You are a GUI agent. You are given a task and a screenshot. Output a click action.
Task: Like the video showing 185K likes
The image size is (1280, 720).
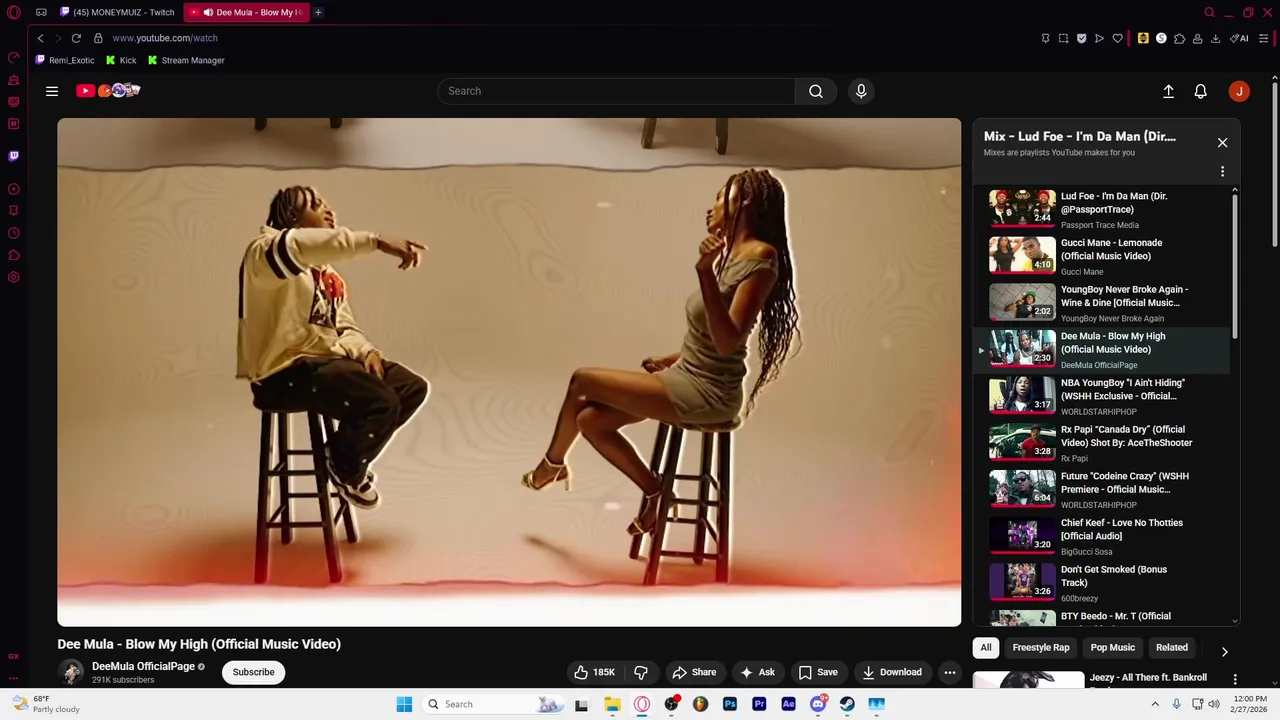click(594, 672)
